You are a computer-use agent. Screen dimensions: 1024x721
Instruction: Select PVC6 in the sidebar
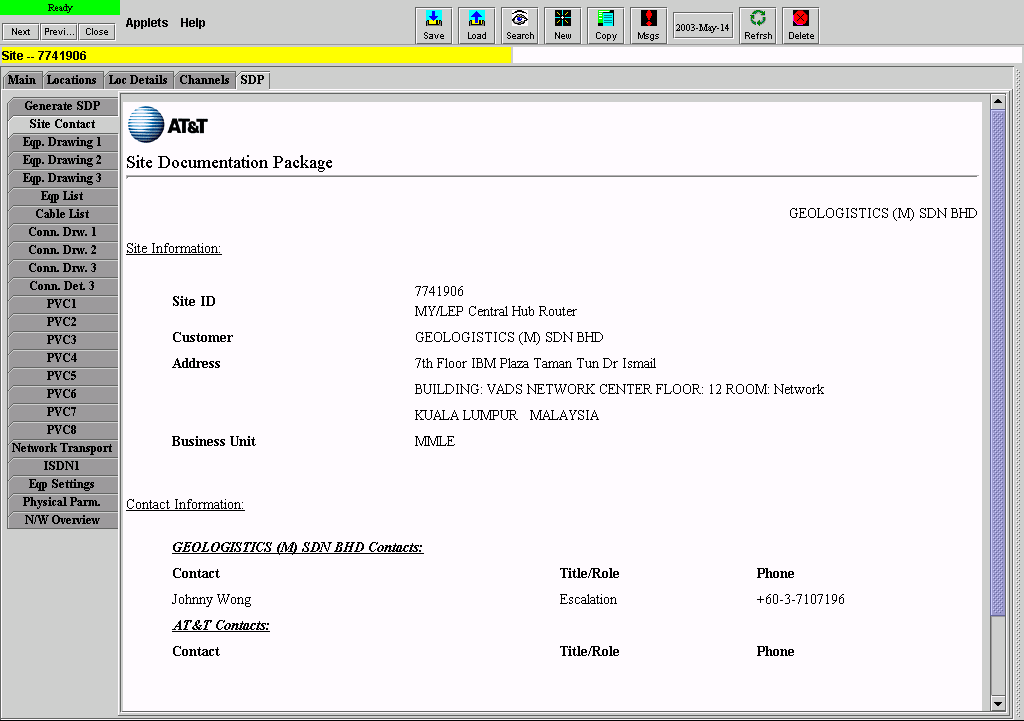[x=63, y=393]
